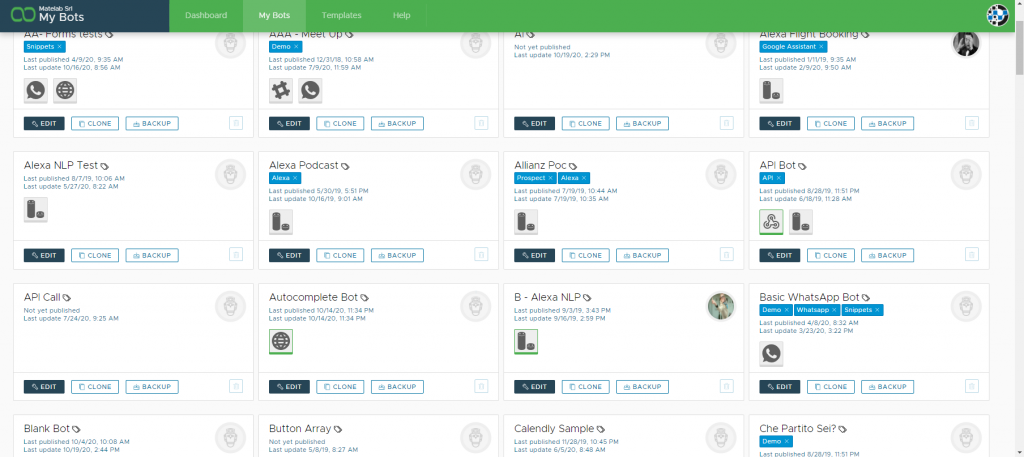This screenshot has width=1024, height=457.
Task: Click Alexa device icon on Alexa NLP Test card
Action: (36, 210)
